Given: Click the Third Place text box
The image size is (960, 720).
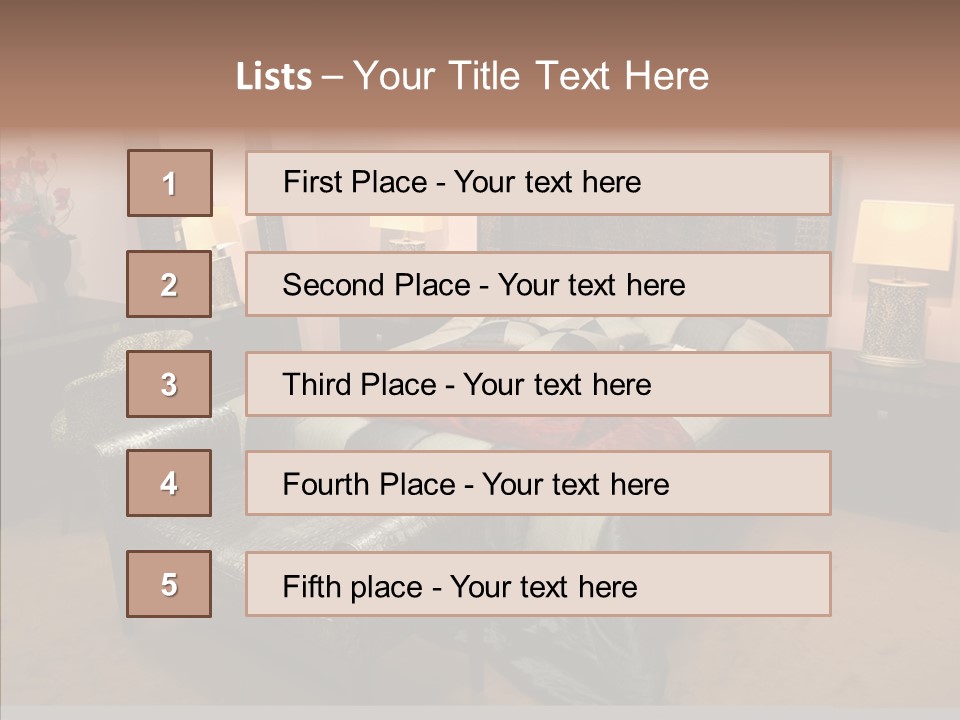Looking at the screenshot, I should pyautogui.click(x=538, y=384).
